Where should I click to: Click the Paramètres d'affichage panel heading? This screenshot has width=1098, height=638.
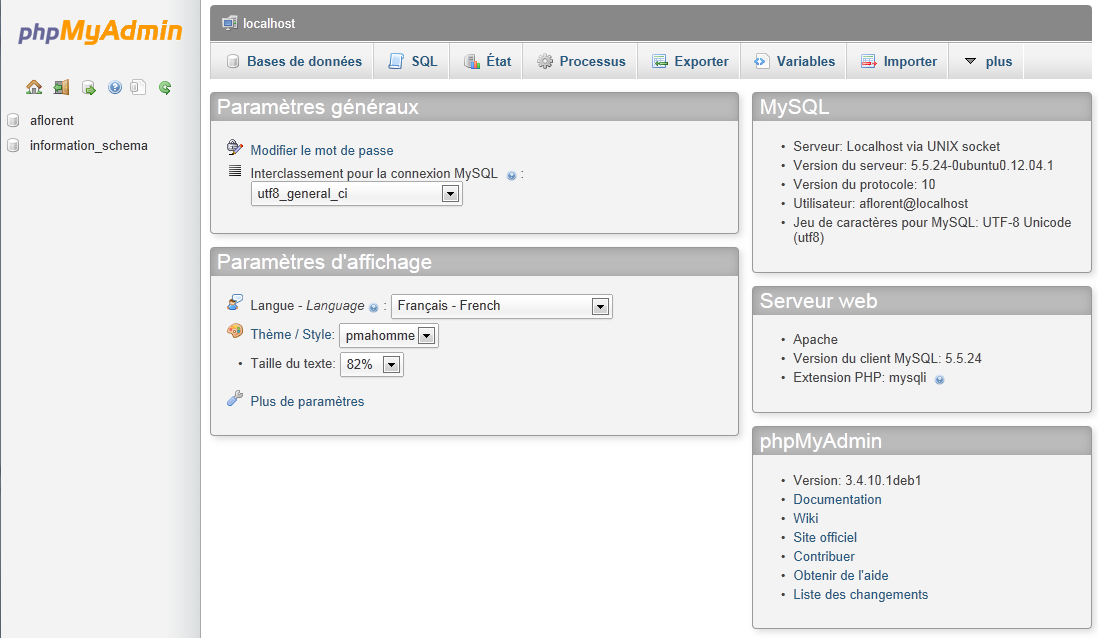coord(474,262)
